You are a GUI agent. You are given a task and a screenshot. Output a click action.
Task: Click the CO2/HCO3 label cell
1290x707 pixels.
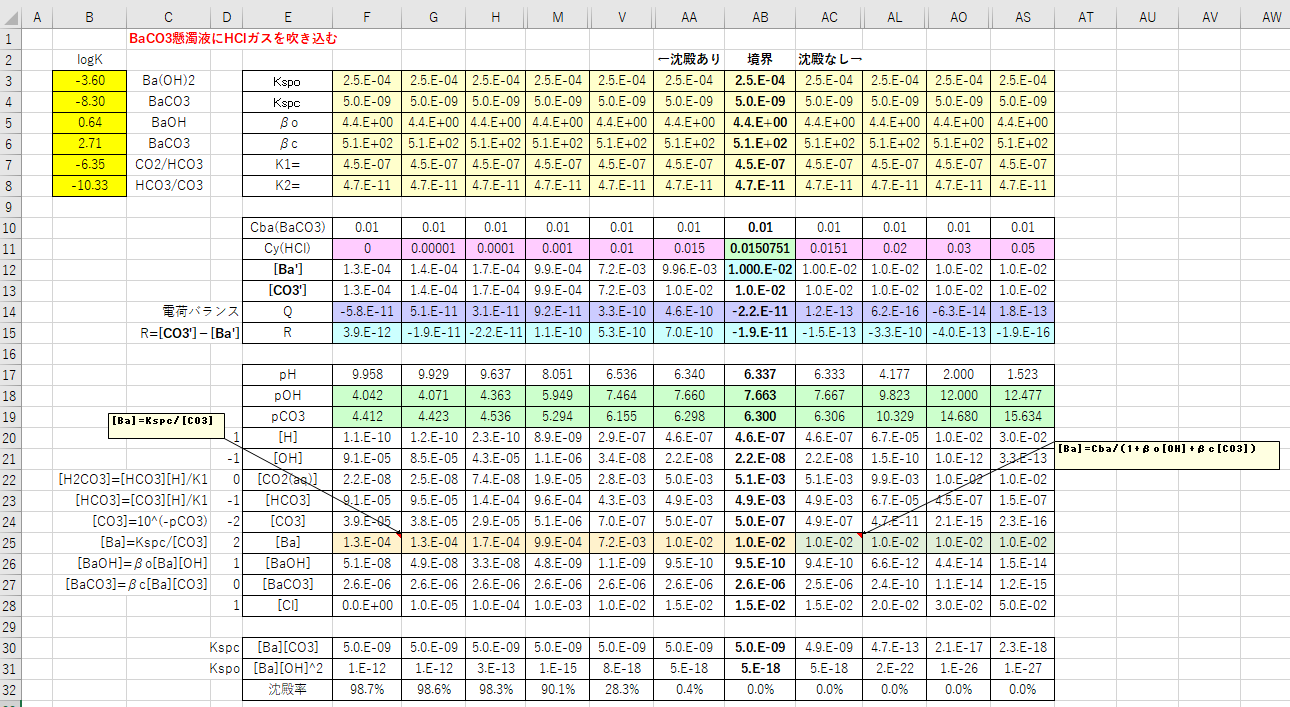(168, 164)
